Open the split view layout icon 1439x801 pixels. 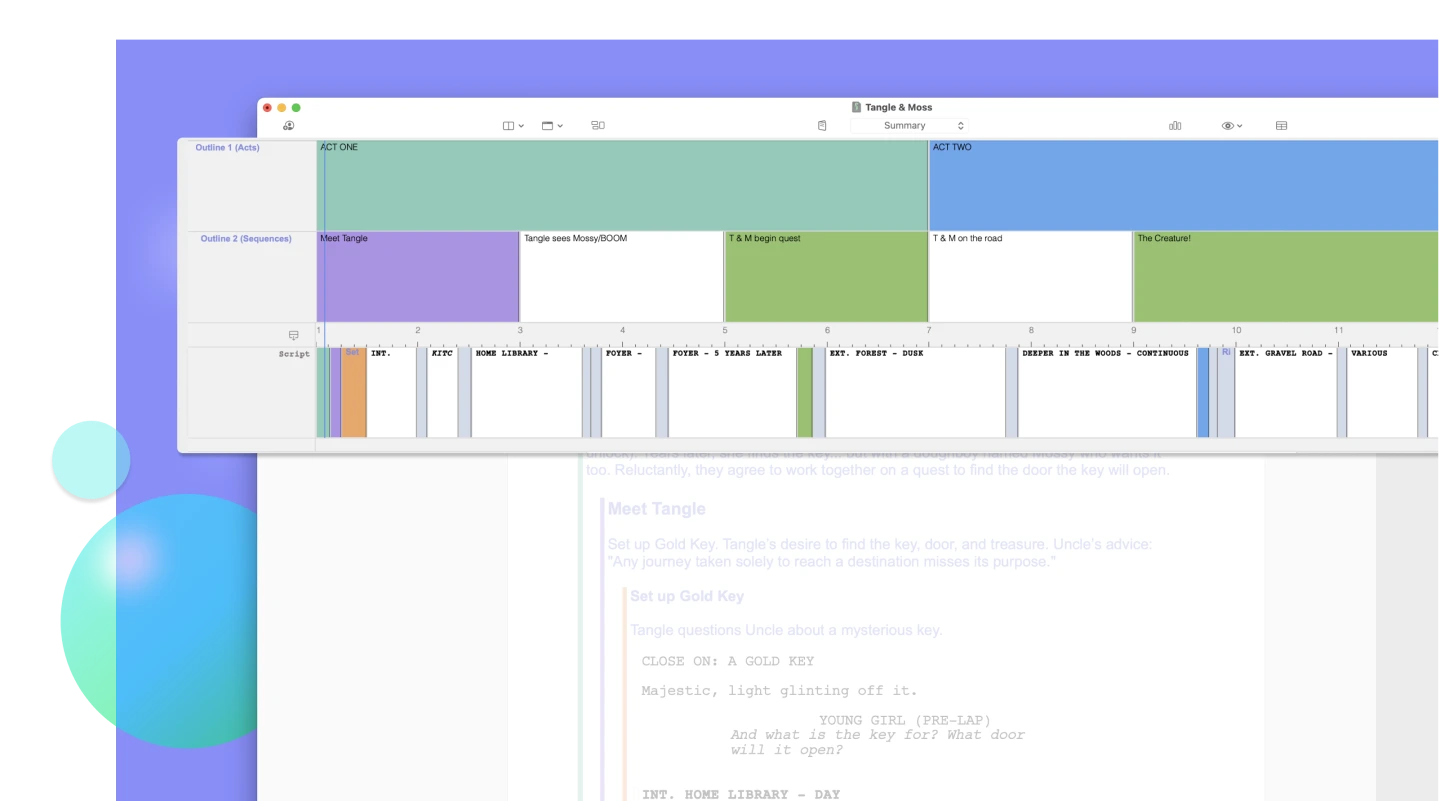[508, 126]
